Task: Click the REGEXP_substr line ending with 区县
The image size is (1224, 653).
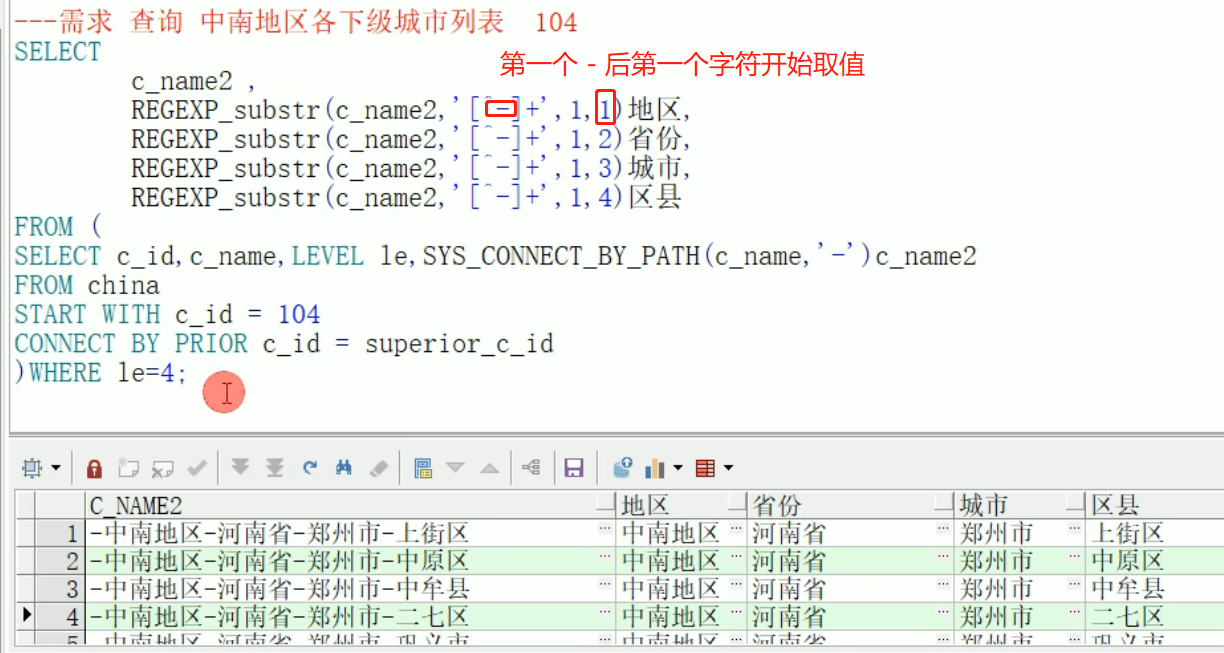Action: [407, 197]
